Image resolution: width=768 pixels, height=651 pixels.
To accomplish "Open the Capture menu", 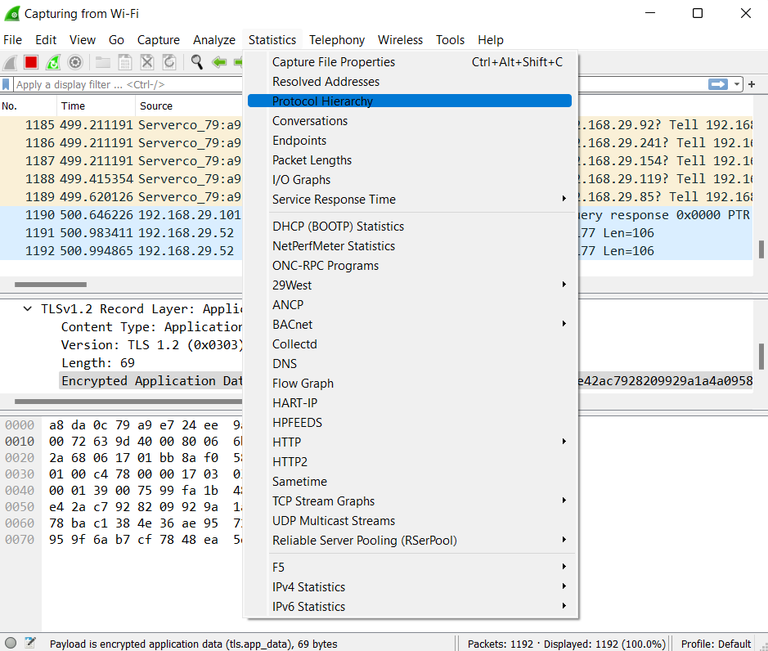I will (158, 40).
